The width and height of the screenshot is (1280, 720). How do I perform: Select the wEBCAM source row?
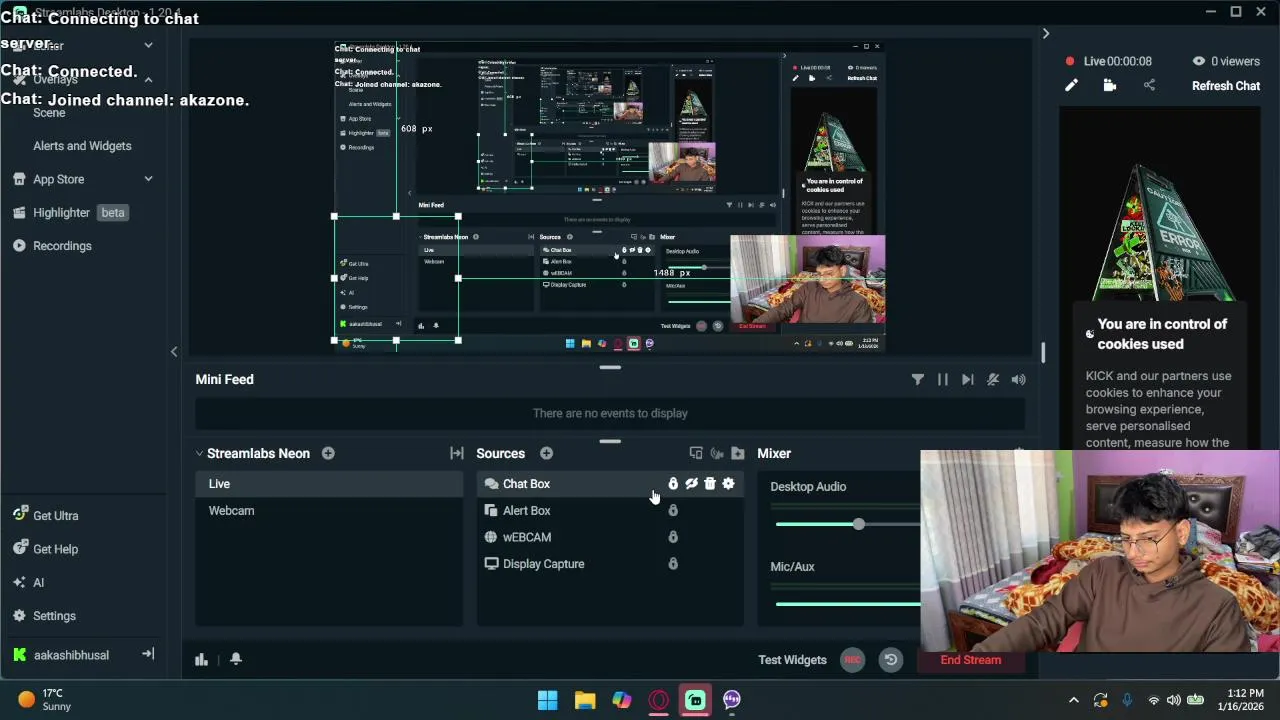pyautogui.click(x=610, y=537)
